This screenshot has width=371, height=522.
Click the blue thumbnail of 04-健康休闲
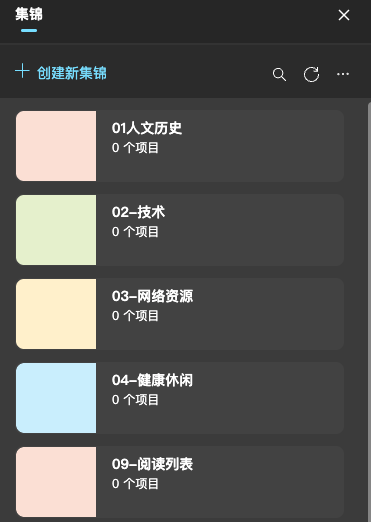[x=56, y=398]
